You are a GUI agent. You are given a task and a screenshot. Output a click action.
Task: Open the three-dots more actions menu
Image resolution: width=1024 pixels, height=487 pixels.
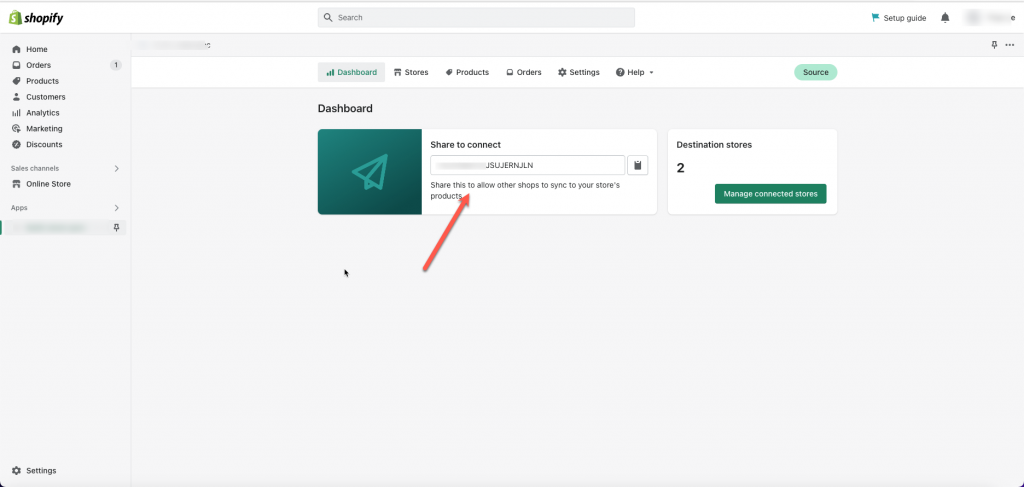(1010, 45)
